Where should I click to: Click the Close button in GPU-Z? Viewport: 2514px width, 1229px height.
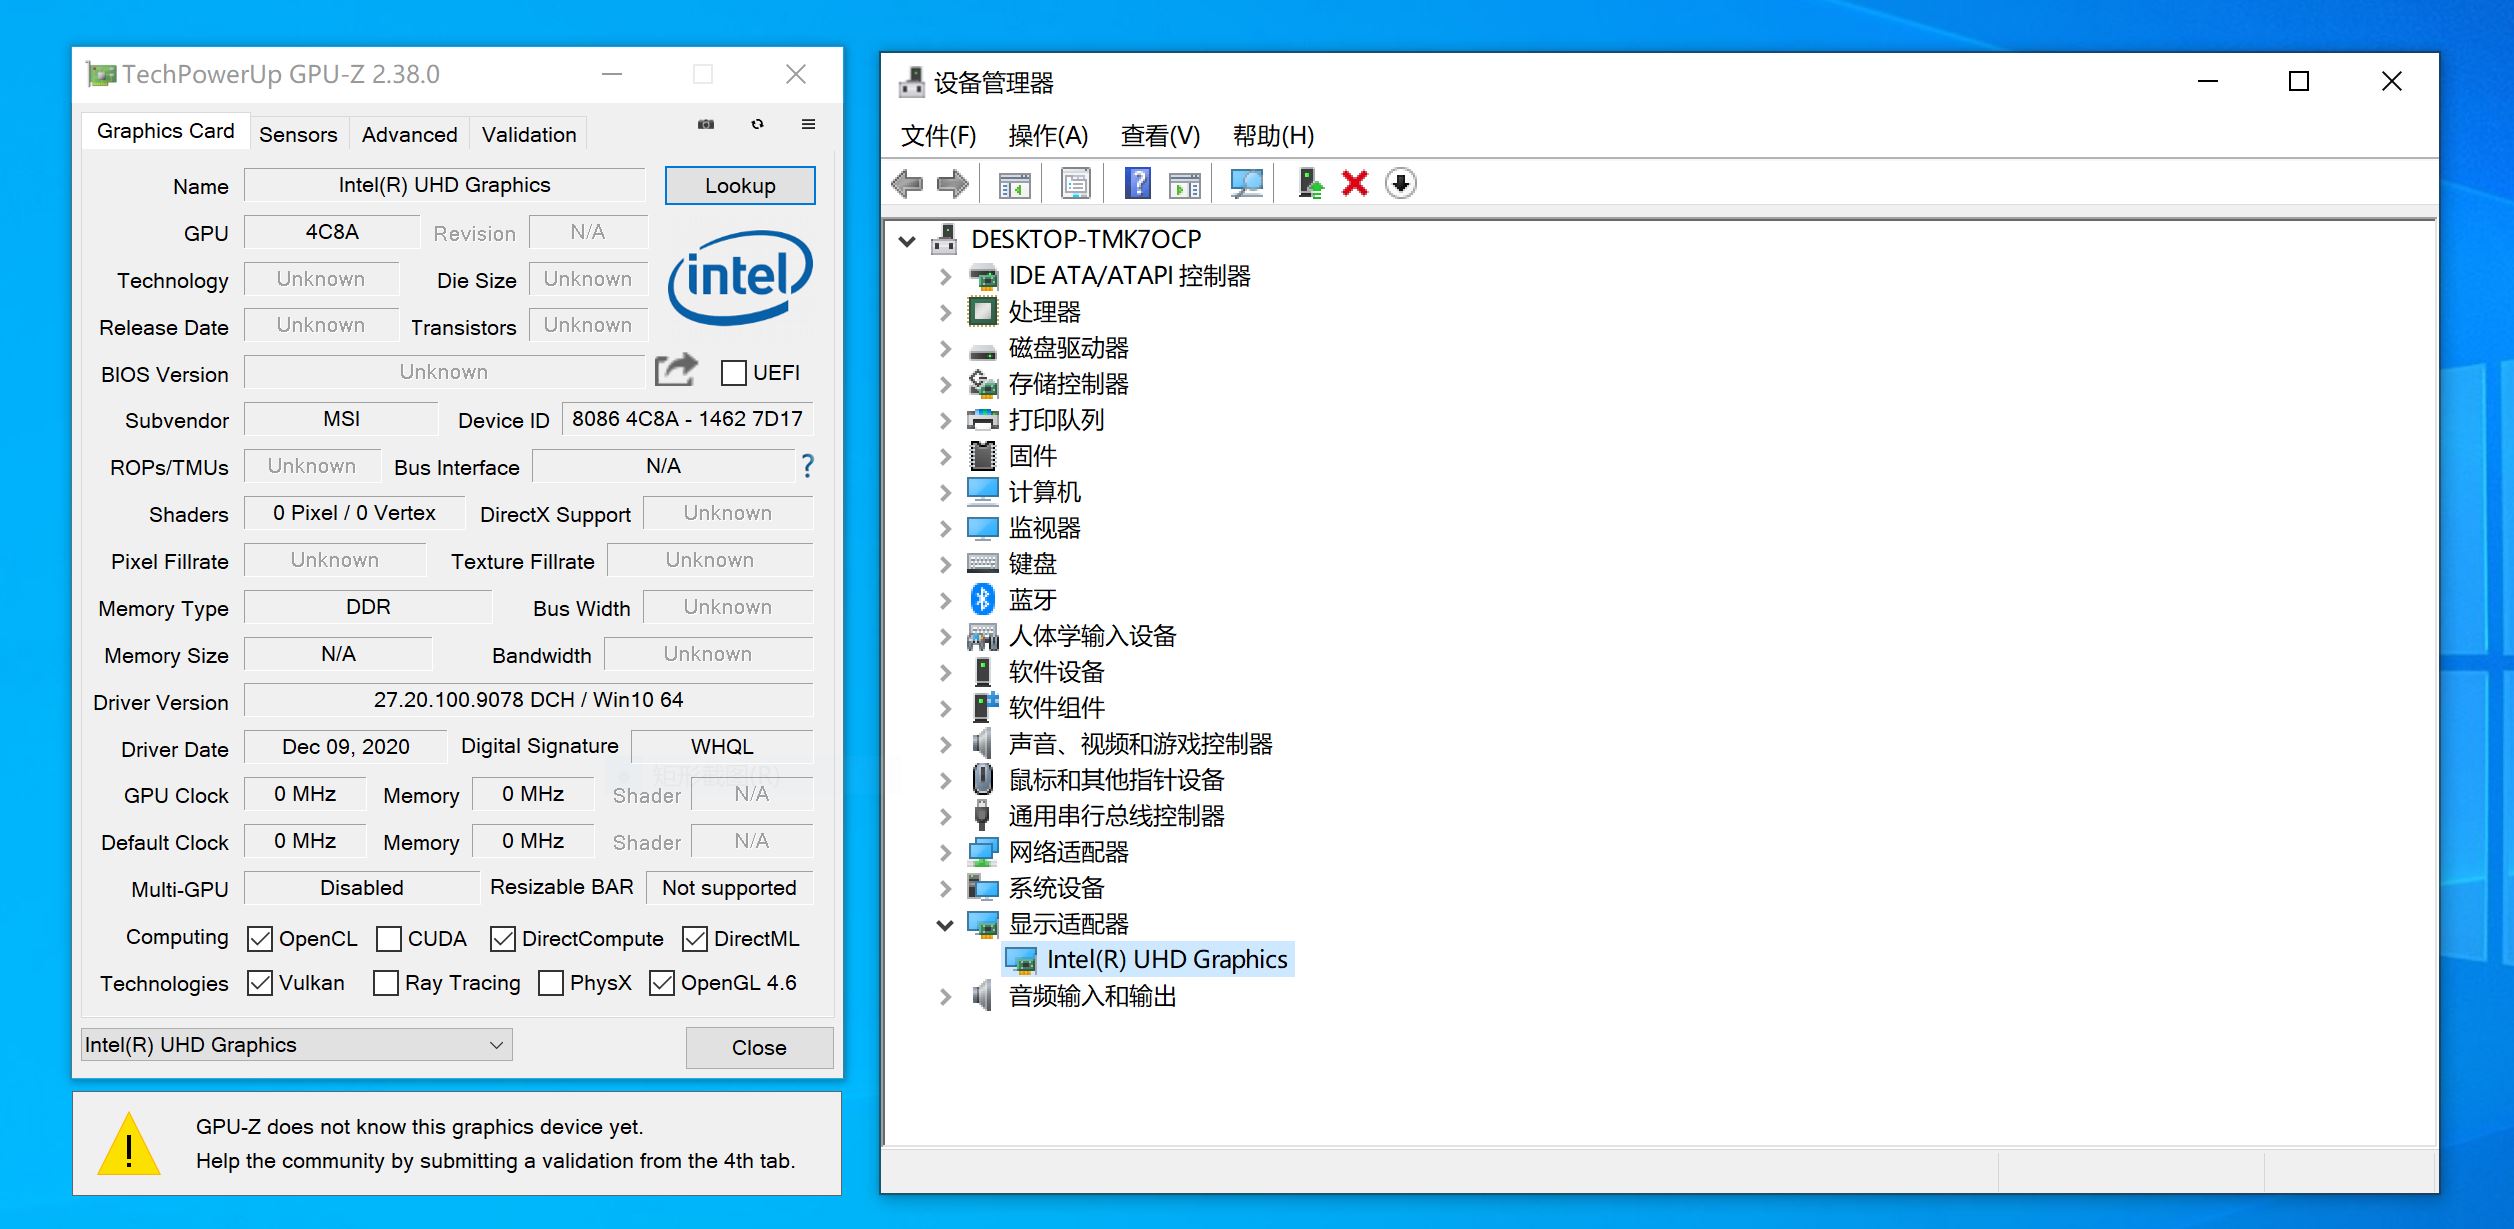pyautogui.click(x=758, y=1047)
